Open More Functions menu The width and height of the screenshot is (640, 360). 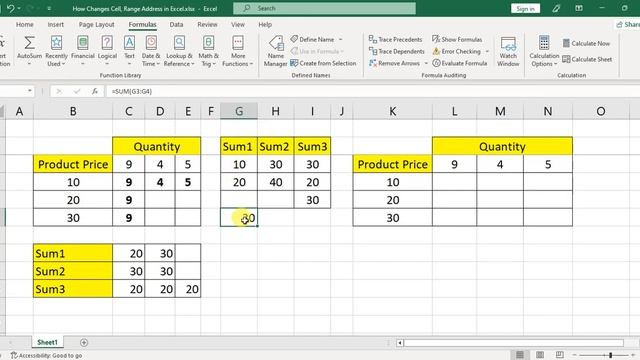[x=238, y=51]
